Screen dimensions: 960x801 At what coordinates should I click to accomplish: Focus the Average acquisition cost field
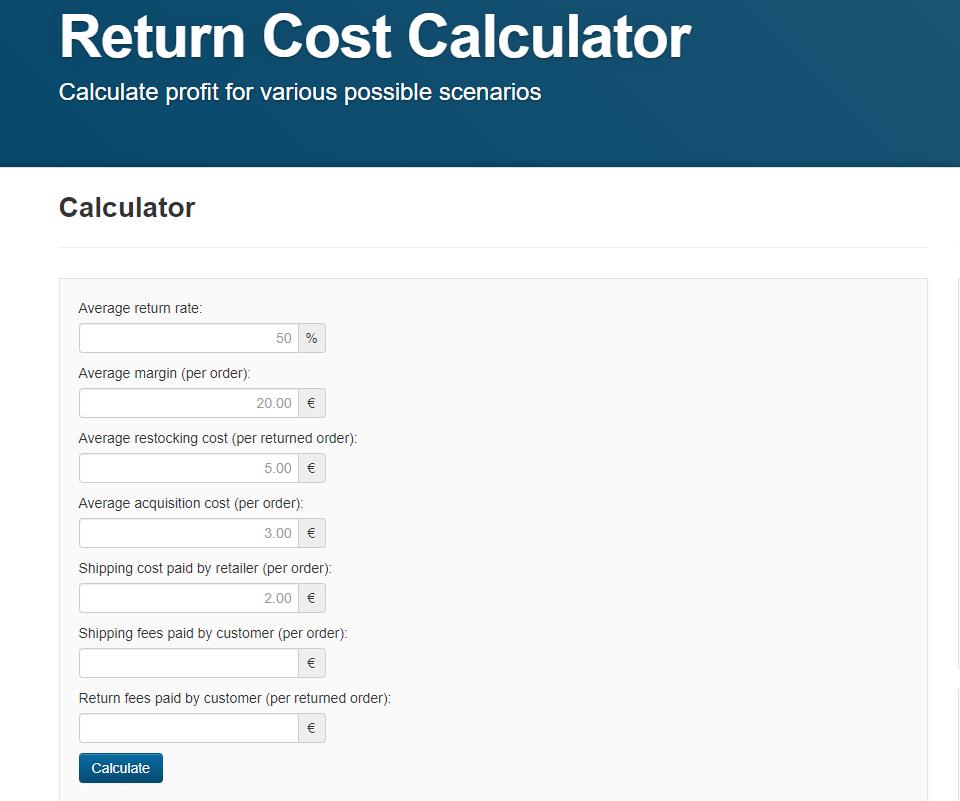[x=188, y=533]
